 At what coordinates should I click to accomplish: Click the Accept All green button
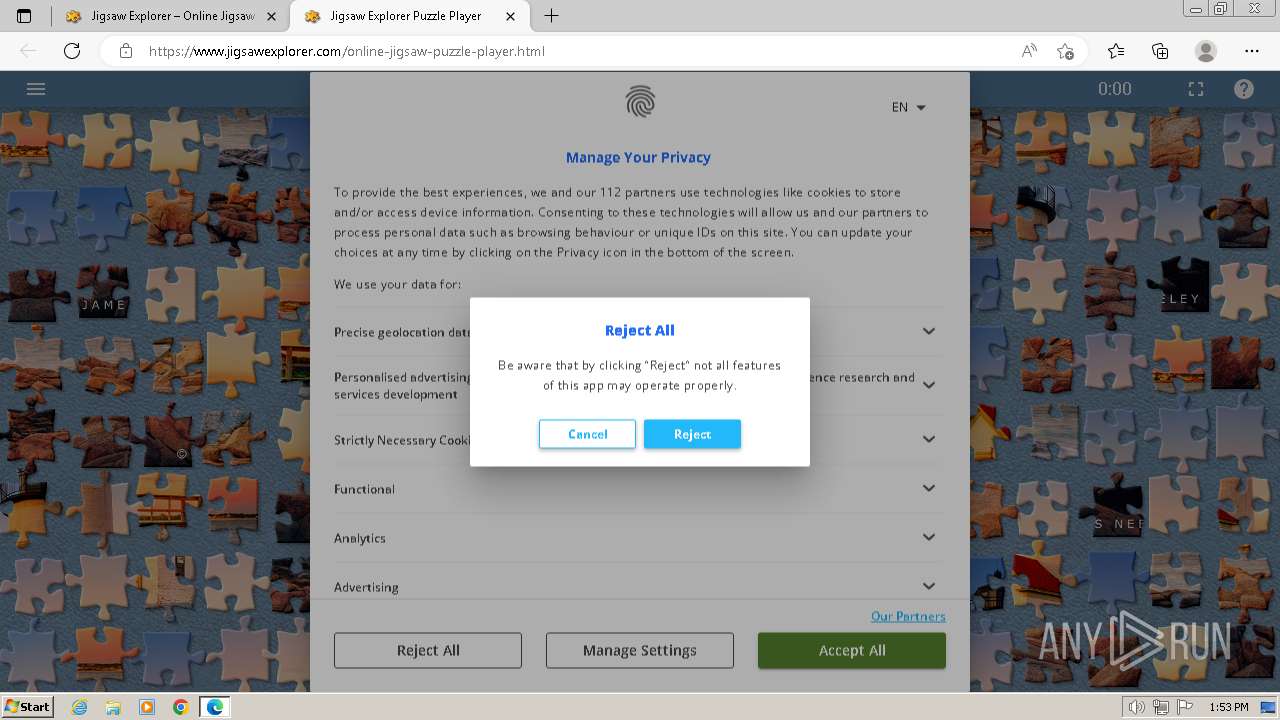[852, 650]
